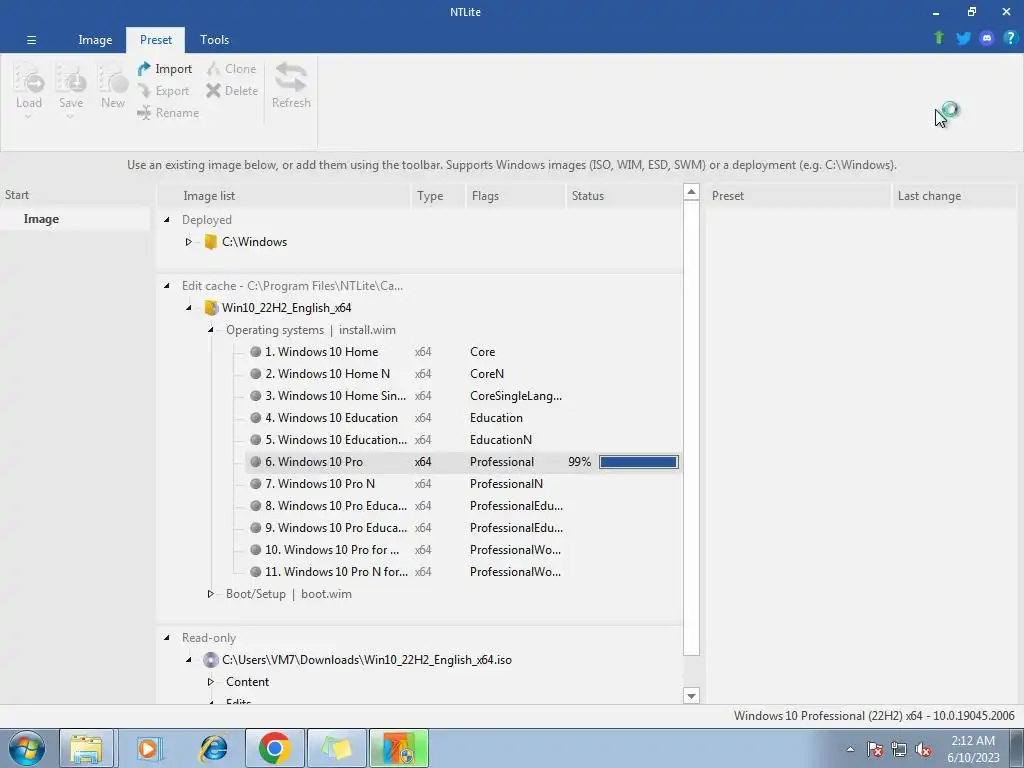
Task: Collapse the Edit cache group
Action: pos(167,286)
